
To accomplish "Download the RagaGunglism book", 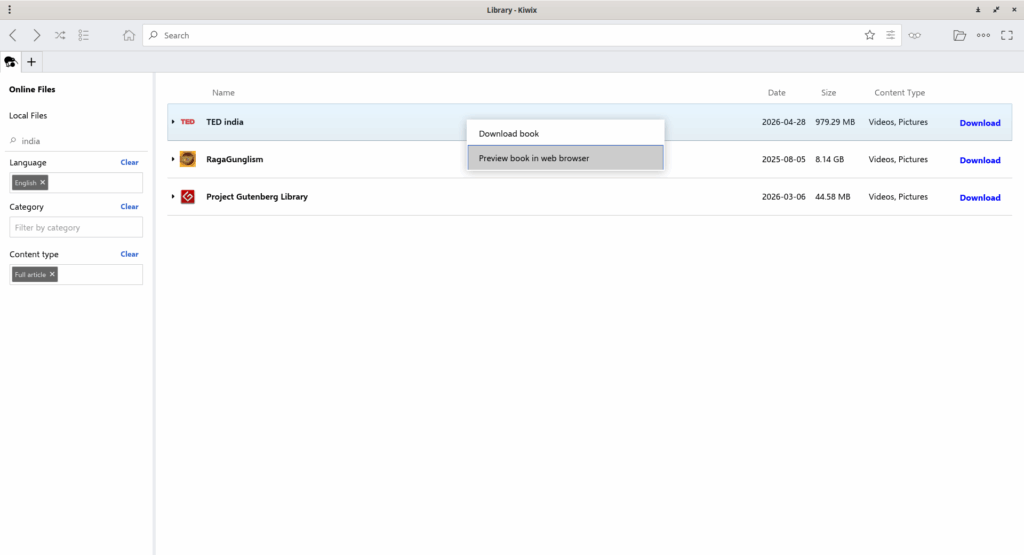I will (x=980, y=160).
